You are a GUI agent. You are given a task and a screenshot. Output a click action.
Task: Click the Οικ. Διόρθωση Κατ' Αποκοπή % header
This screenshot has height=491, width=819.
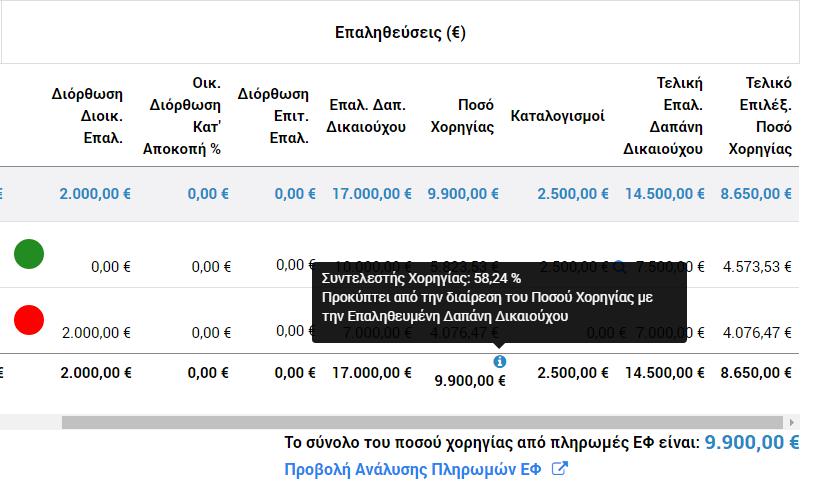click(182, 116)
